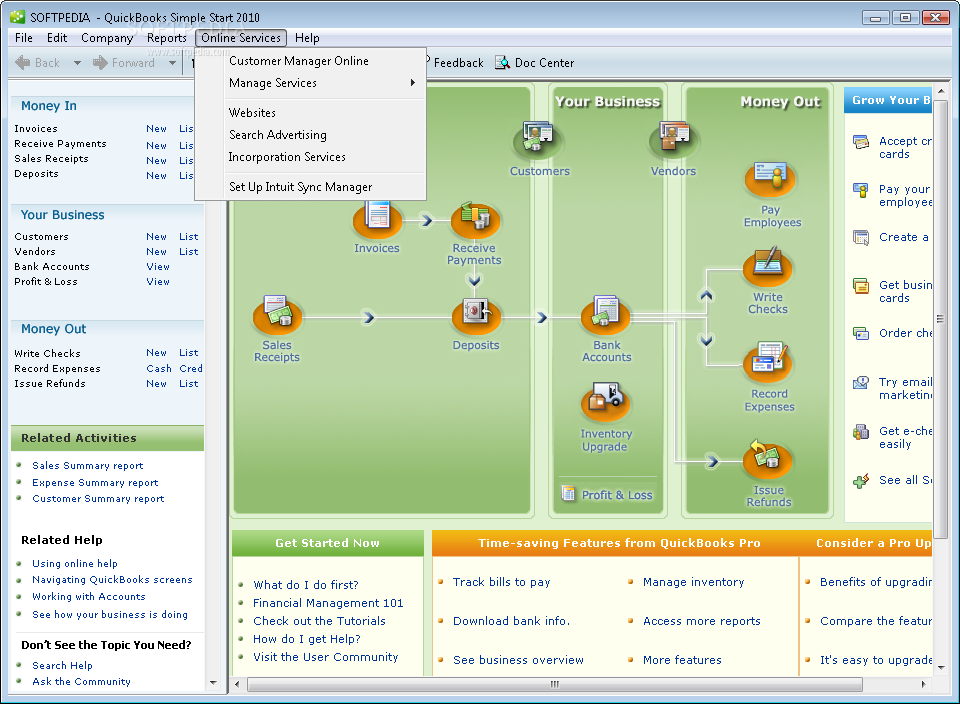
Task: Click the See all Services plus icon
Action: click(x=861, y=481)
